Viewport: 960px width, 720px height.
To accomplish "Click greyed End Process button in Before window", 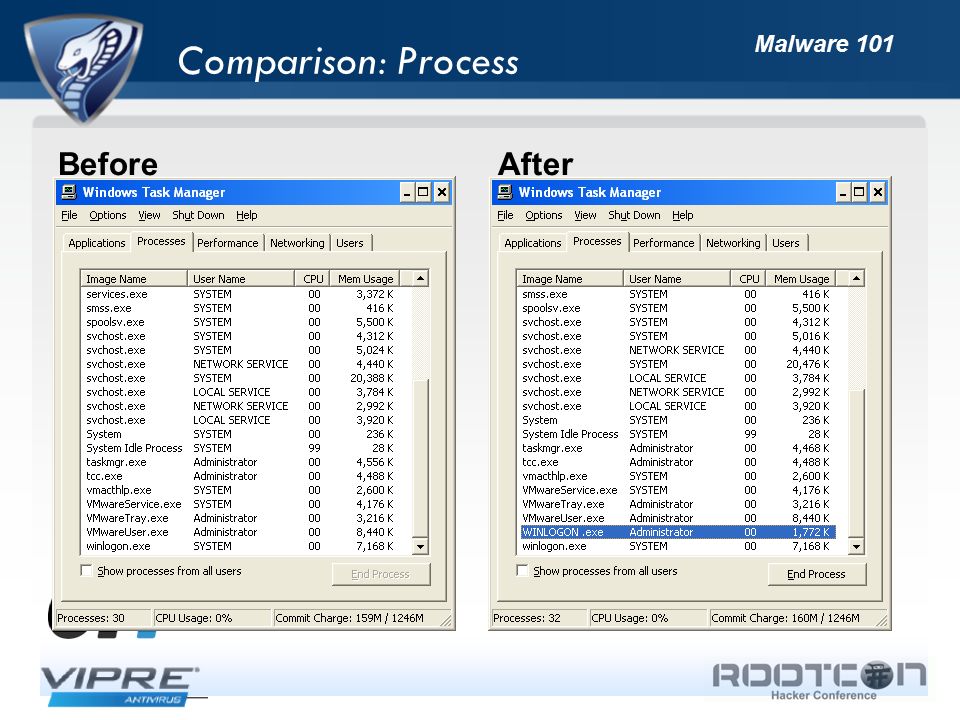I will click(x=381, y=574).
